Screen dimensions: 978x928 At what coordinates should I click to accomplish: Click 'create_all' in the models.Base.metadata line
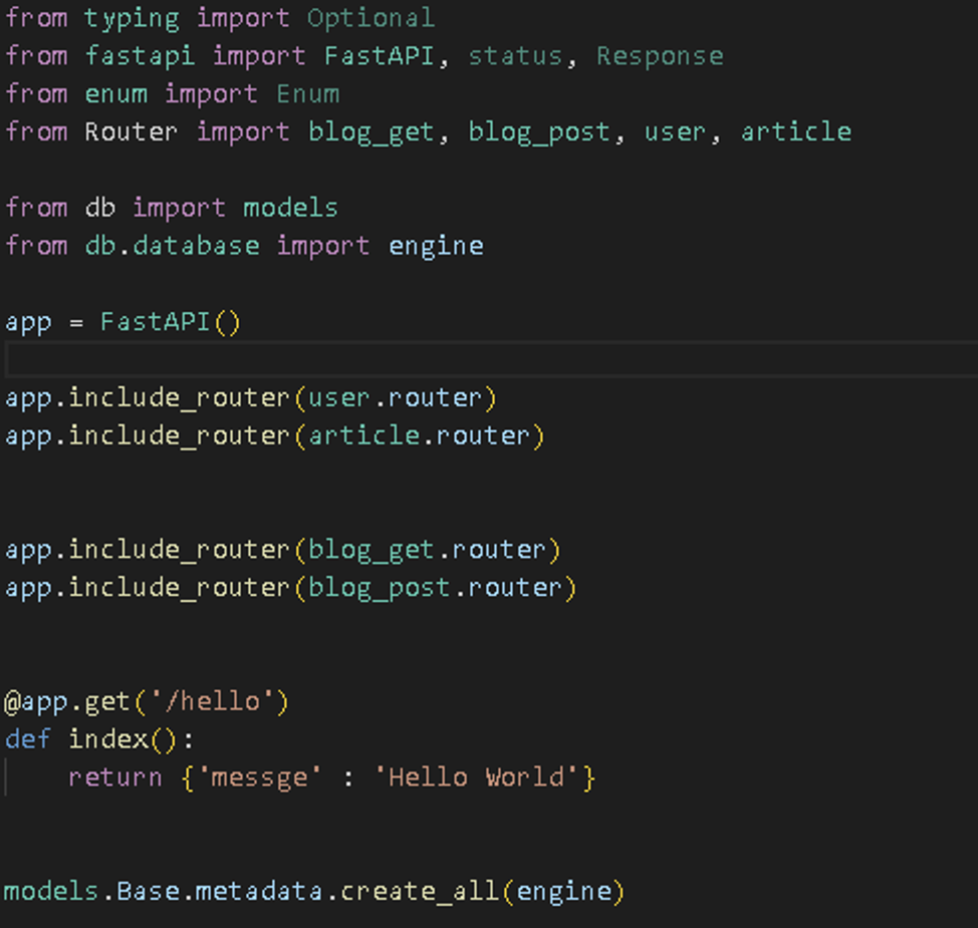point(420,892)
